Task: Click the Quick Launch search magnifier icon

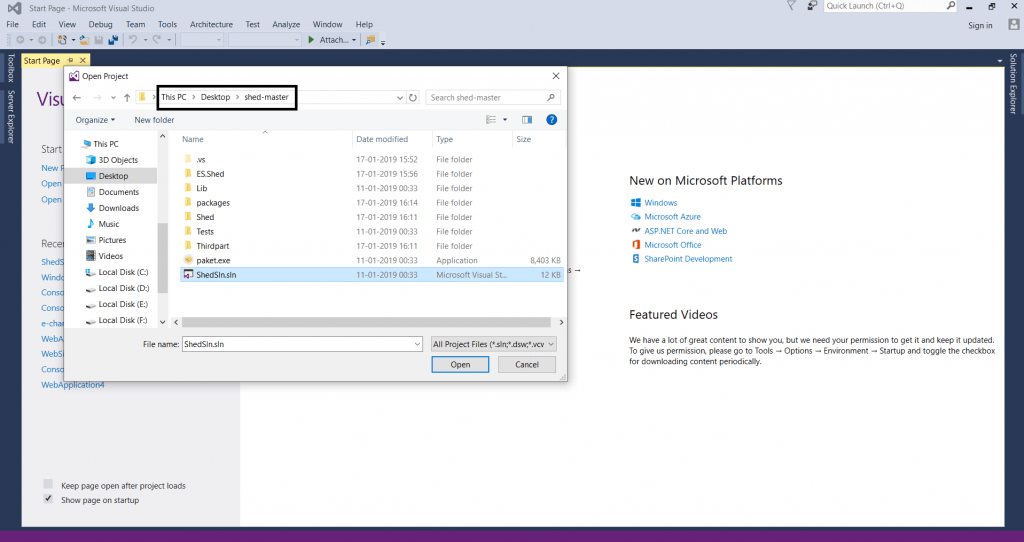Action: point(951,6)
